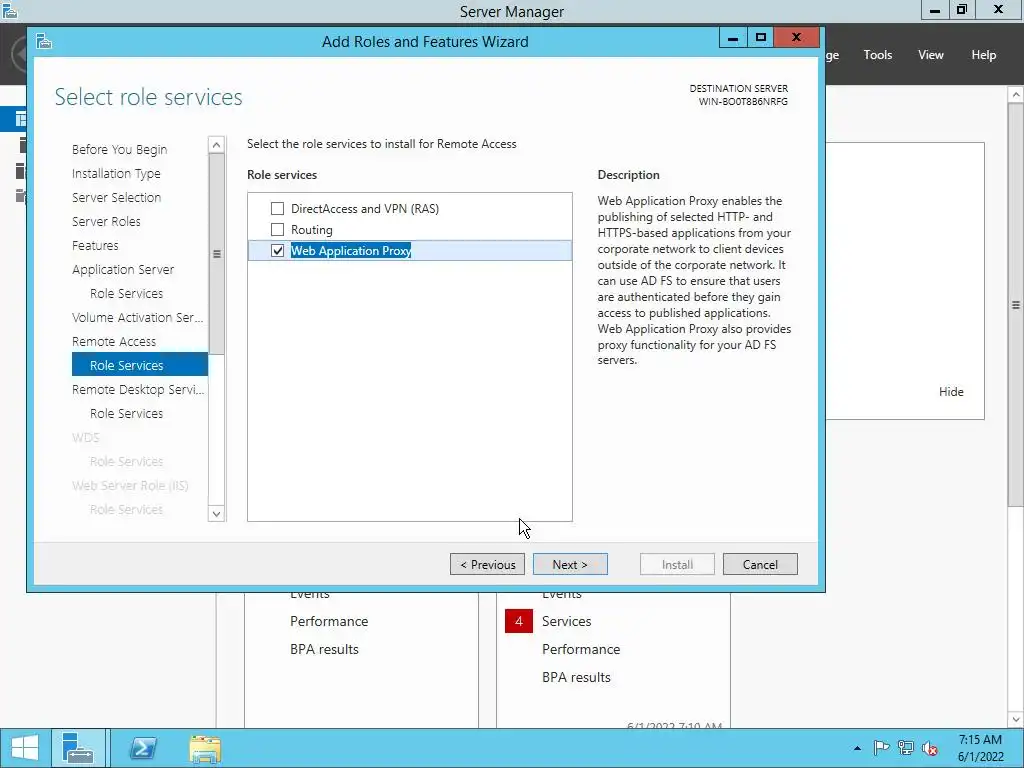The image size is (1024, 768).
Task: Click the step list scroll up arrow
Action: pyautogui.click(x=217, y=144)
